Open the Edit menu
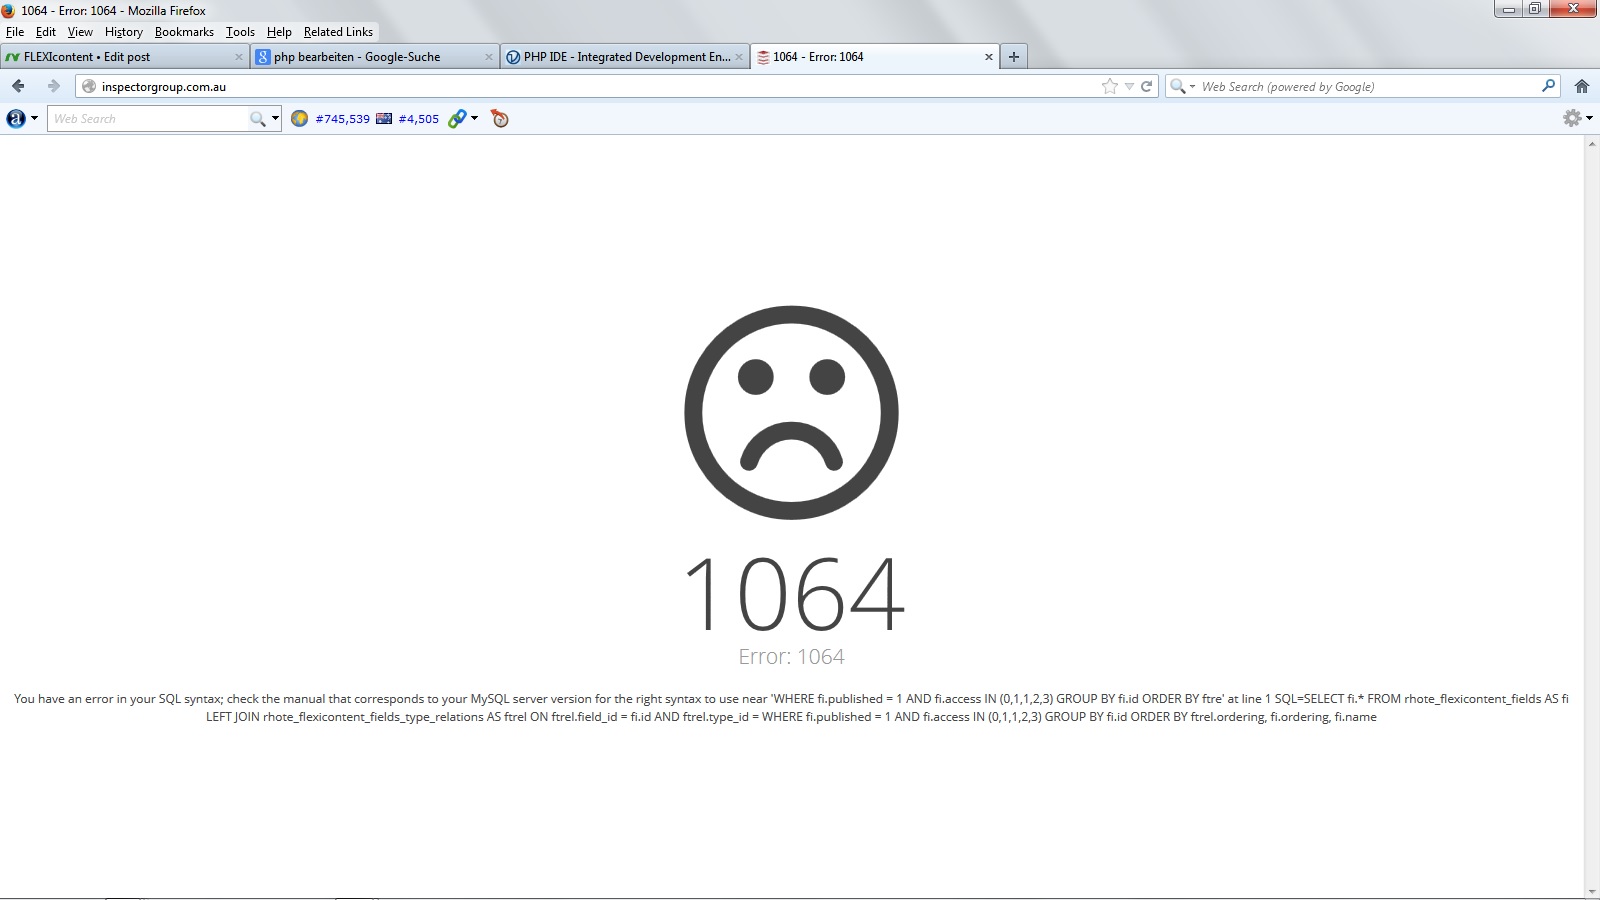 [x=46, y=32]
